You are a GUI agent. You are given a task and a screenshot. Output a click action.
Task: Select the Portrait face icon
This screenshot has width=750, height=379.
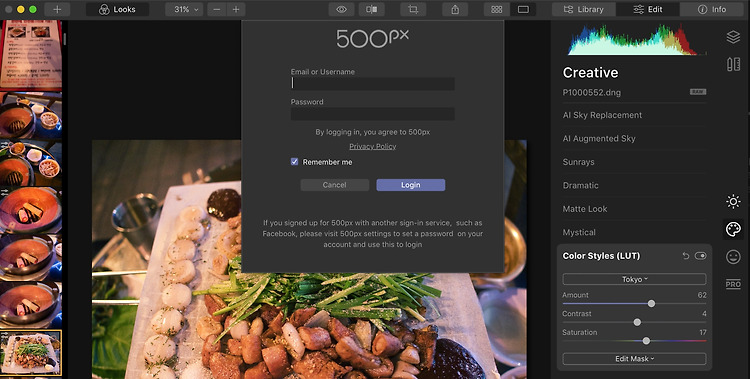pyautogui.click(x=733, y=257)
